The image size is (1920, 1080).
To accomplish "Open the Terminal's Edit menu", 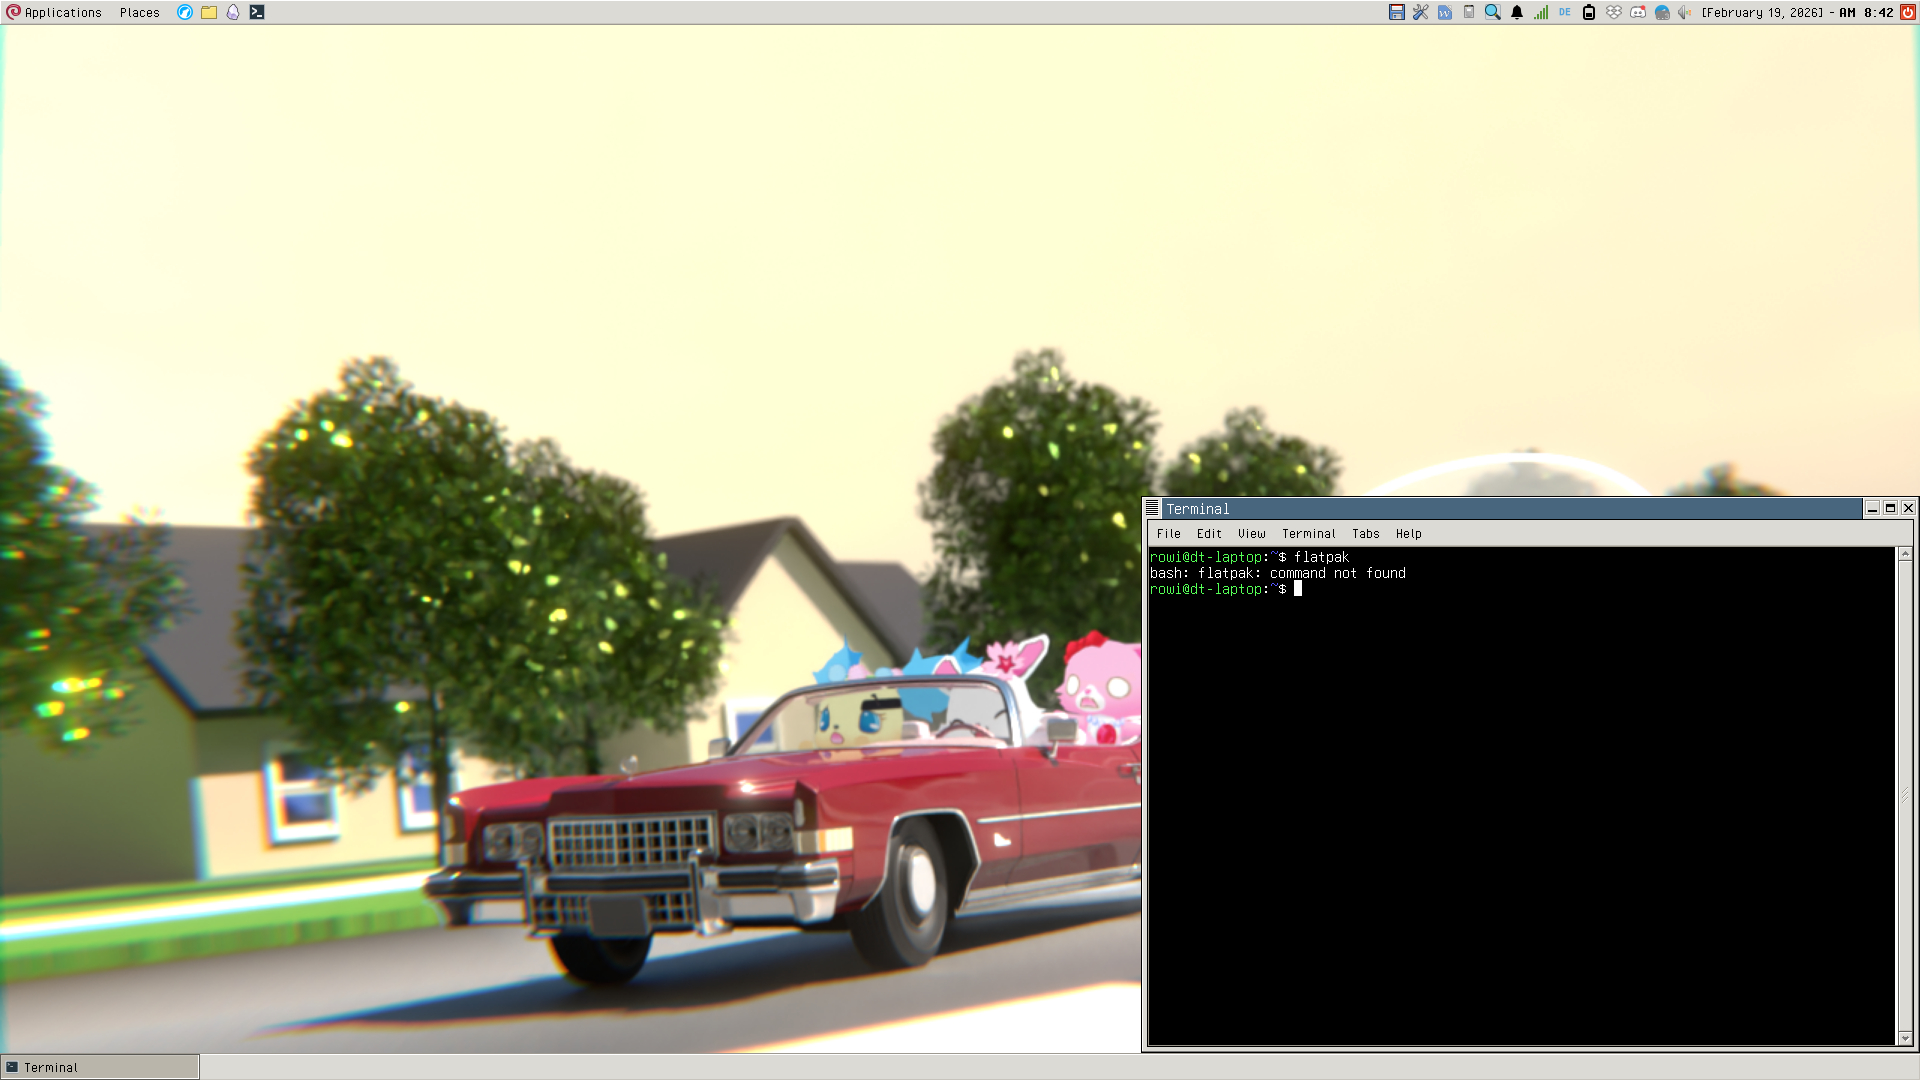I will coord(1208,534).
